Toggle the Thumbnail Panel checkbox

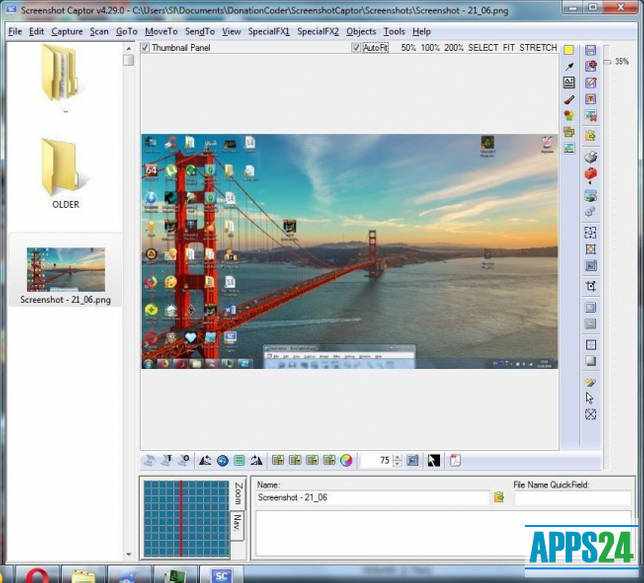pyautogui.click(x=145, y=48)
